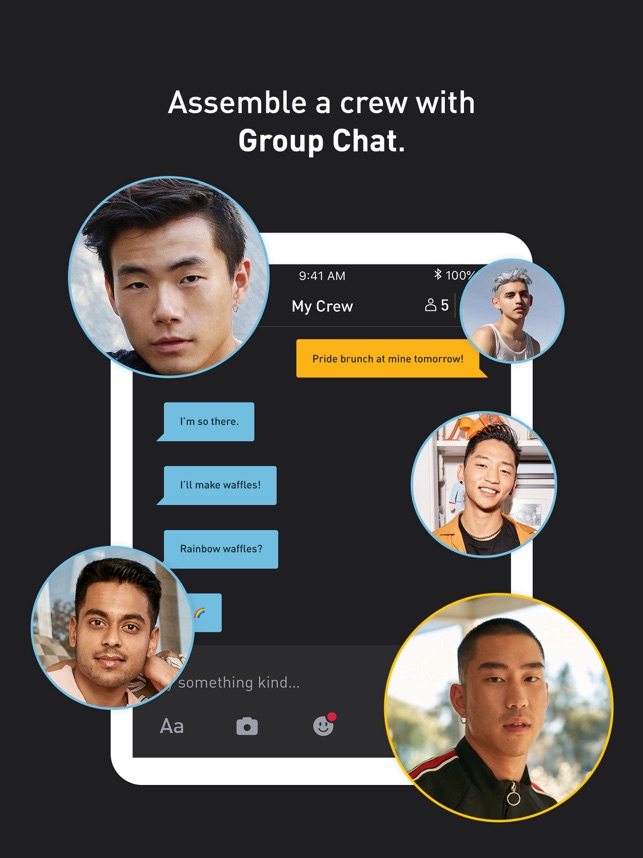643x858 pixels.
Task: Open profile photo of man in pink shirt
Action: [113, 627]
